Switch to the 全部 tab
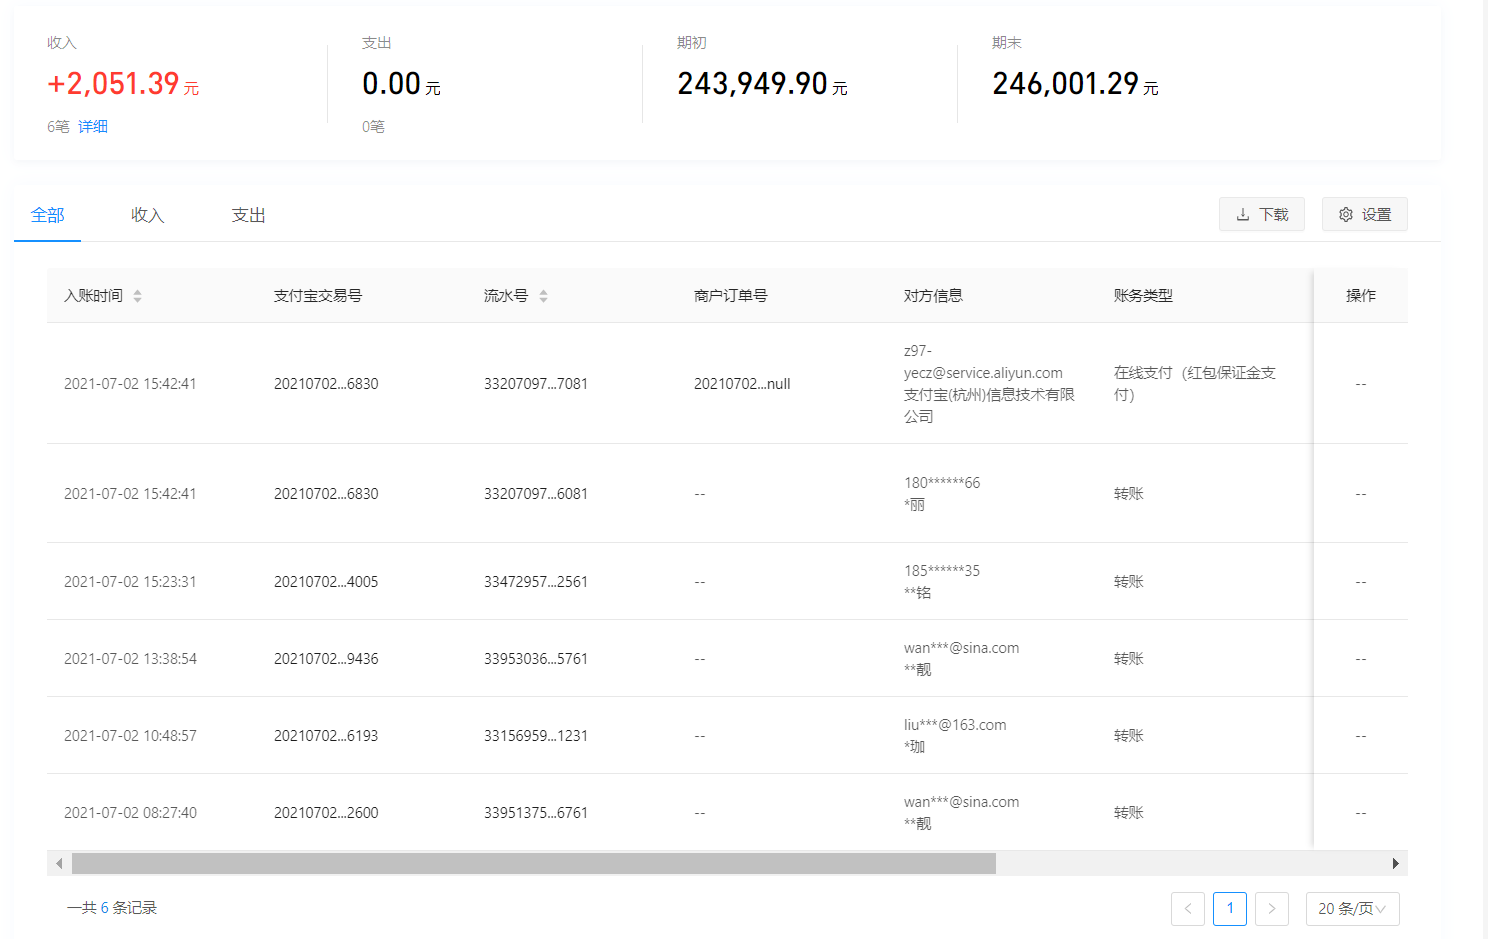Image resolution: width=1488 pixels, height=939 pixels. point(47,215)
